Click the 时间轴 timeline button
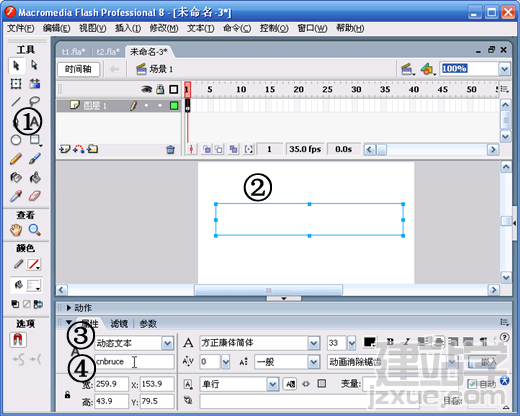This screenshot has height=416, width=520. click(78, 69)
